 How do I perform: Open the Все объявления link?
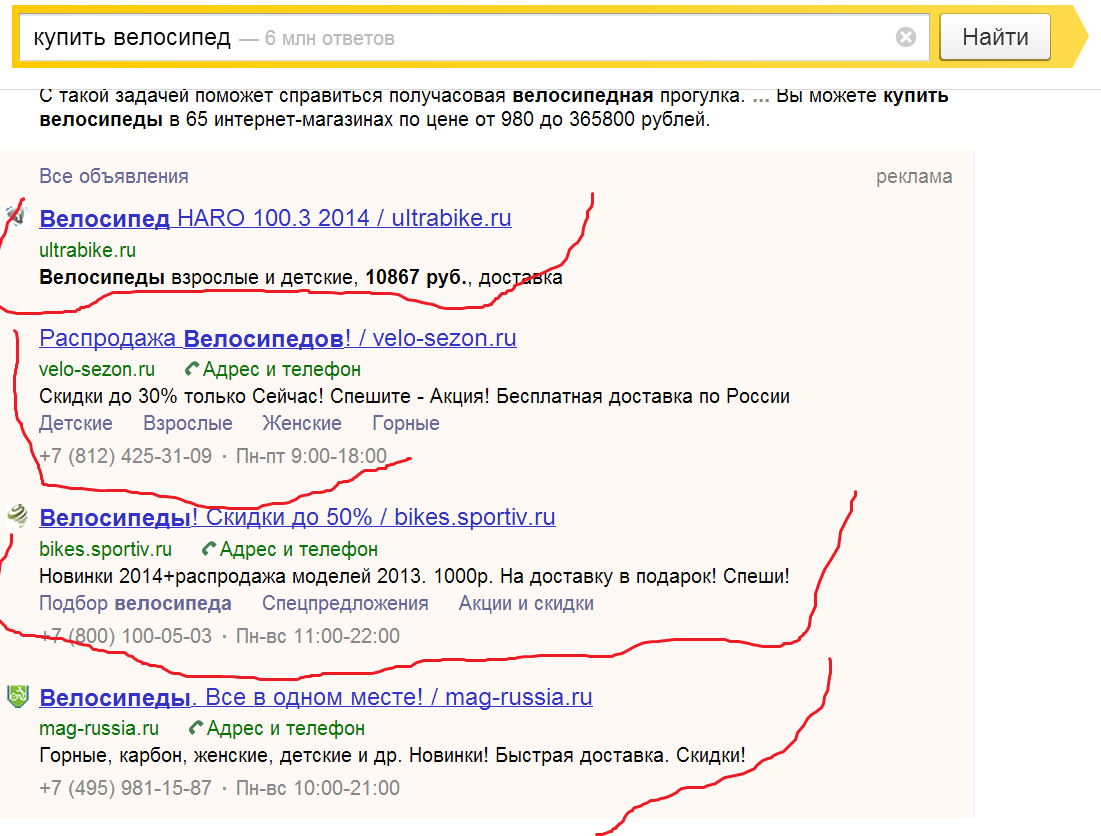[114, 176]
